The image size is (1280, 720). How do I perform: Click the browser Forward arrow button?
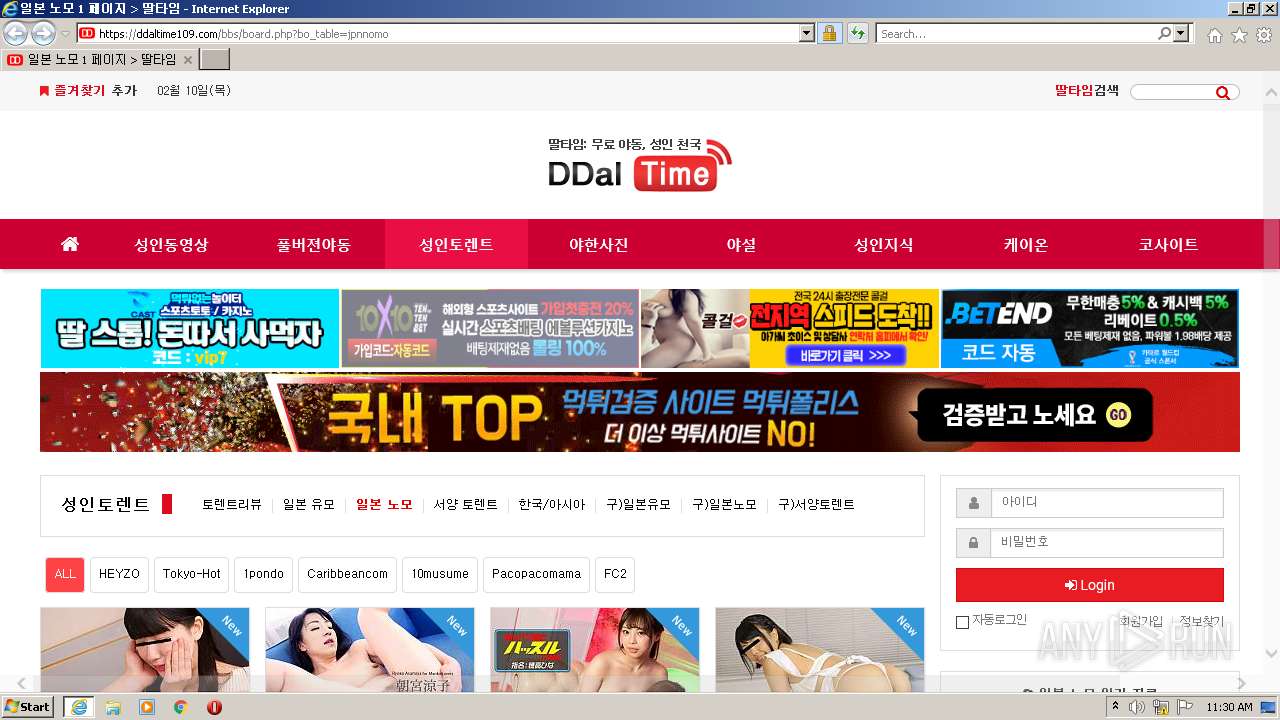point(43,33)
